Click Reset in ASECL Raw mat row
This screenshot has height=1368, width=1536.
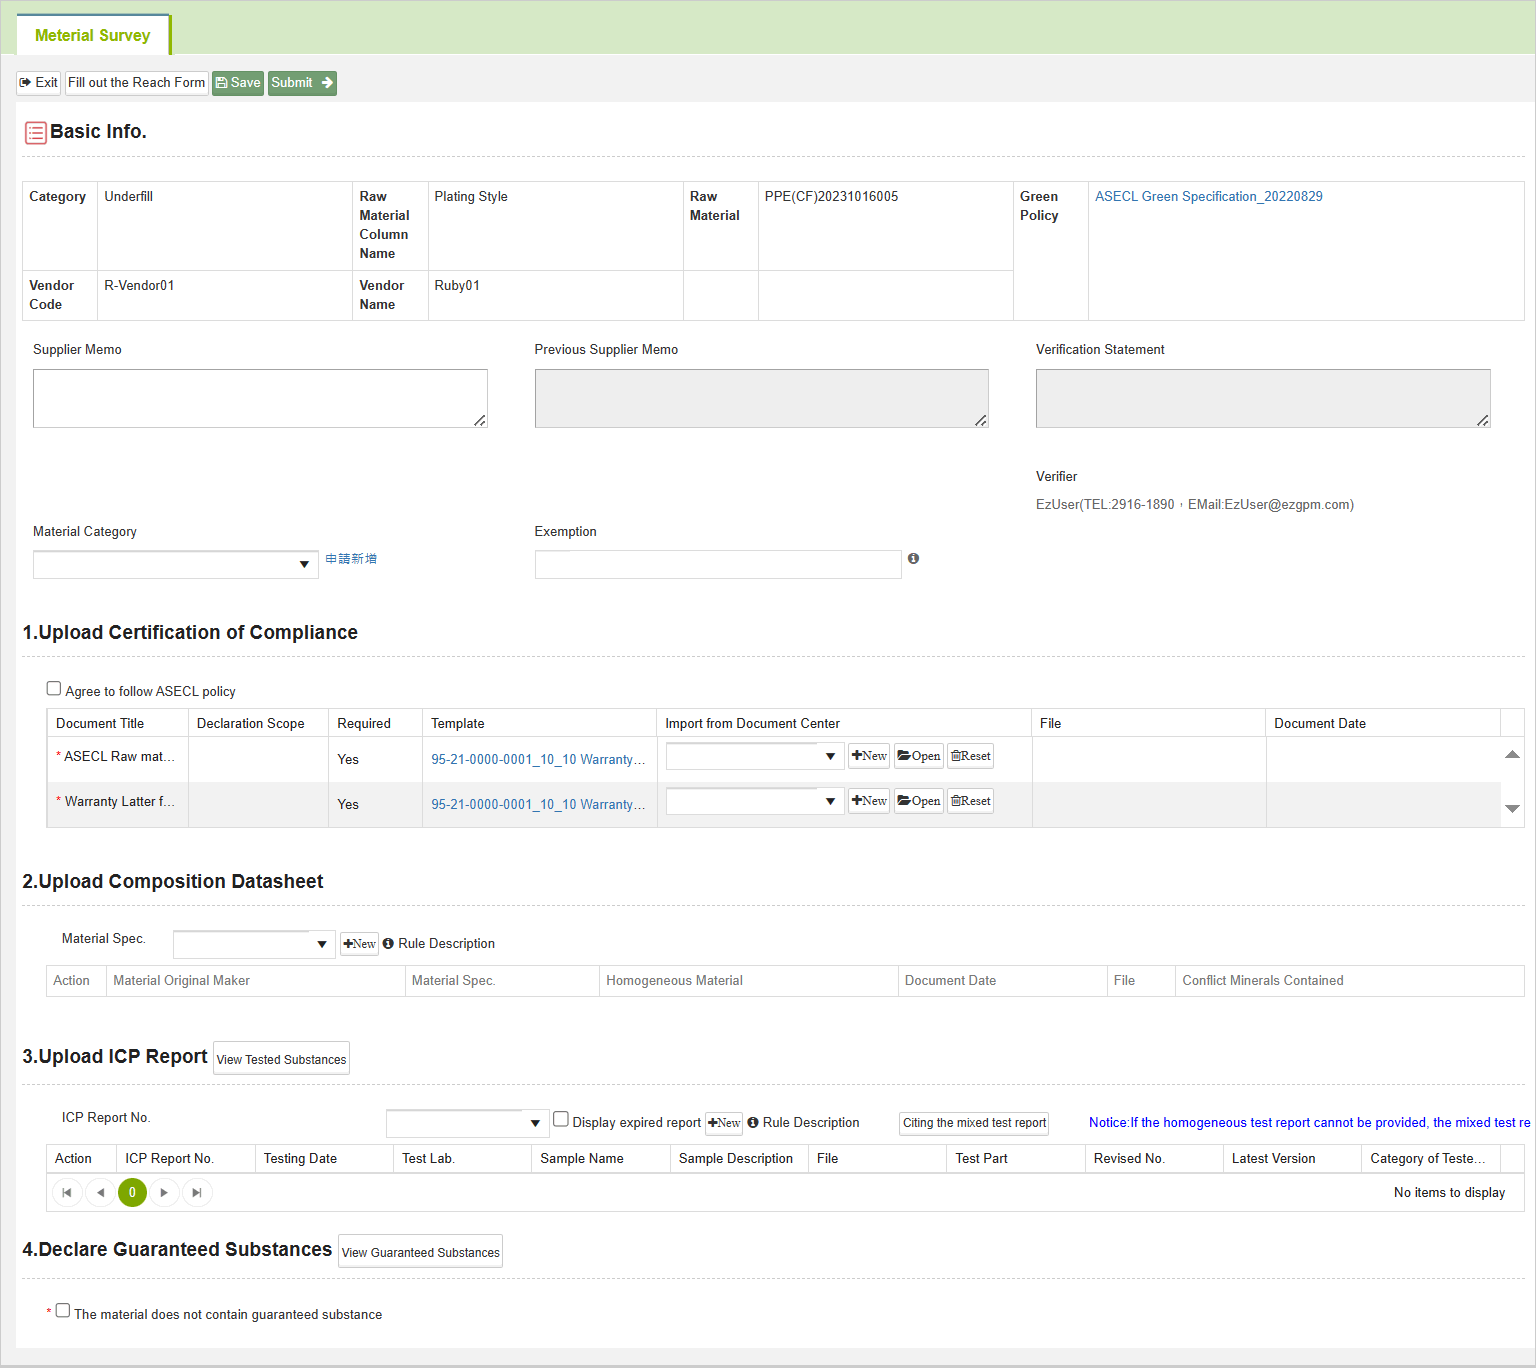(971, 756)
